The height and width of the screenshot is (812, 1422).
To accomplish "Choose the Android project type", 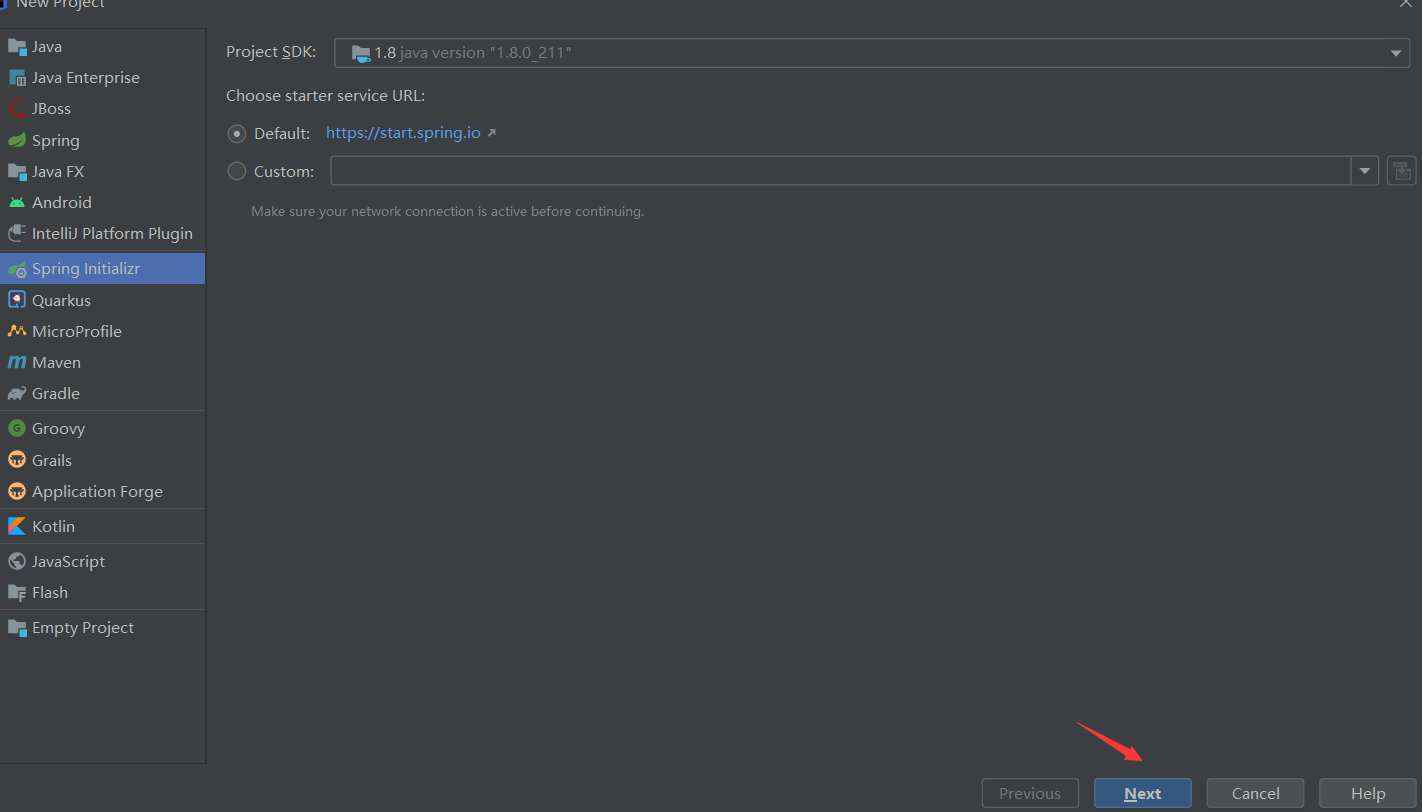I will click(x=102, y=202).
